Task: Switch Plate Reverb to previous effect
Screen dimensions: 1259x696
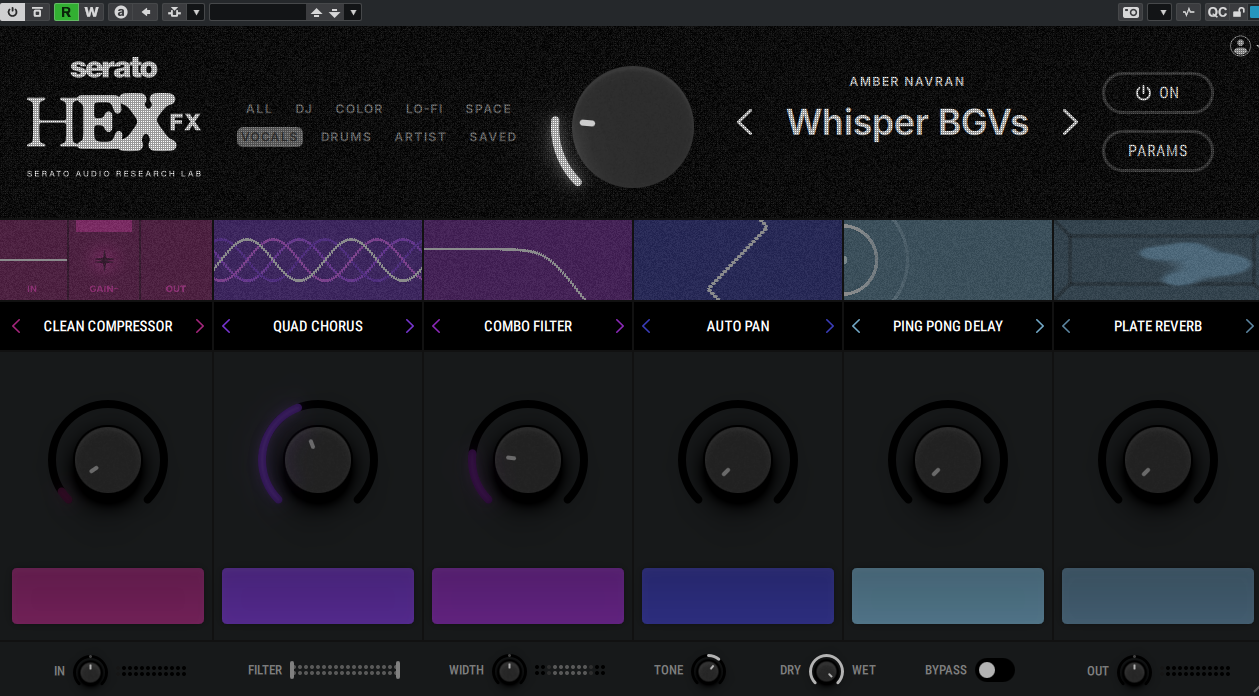Action: point(1066,326)
